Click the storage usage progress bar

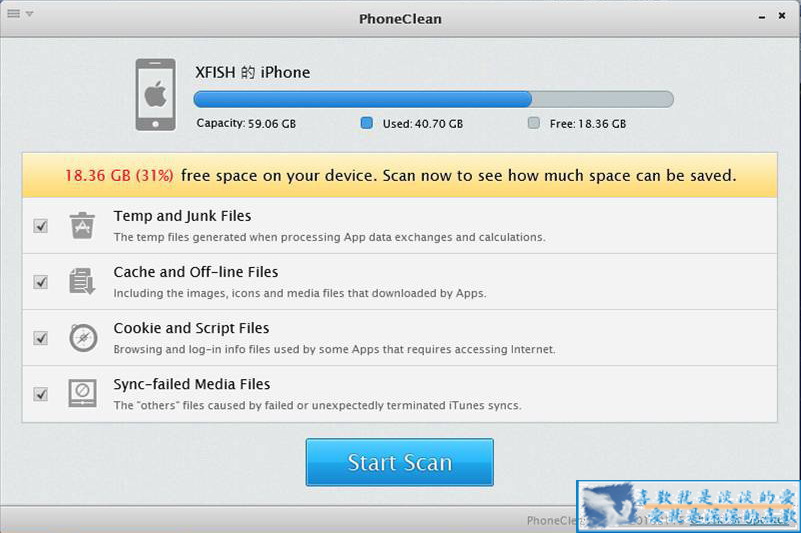click(433, 99)
